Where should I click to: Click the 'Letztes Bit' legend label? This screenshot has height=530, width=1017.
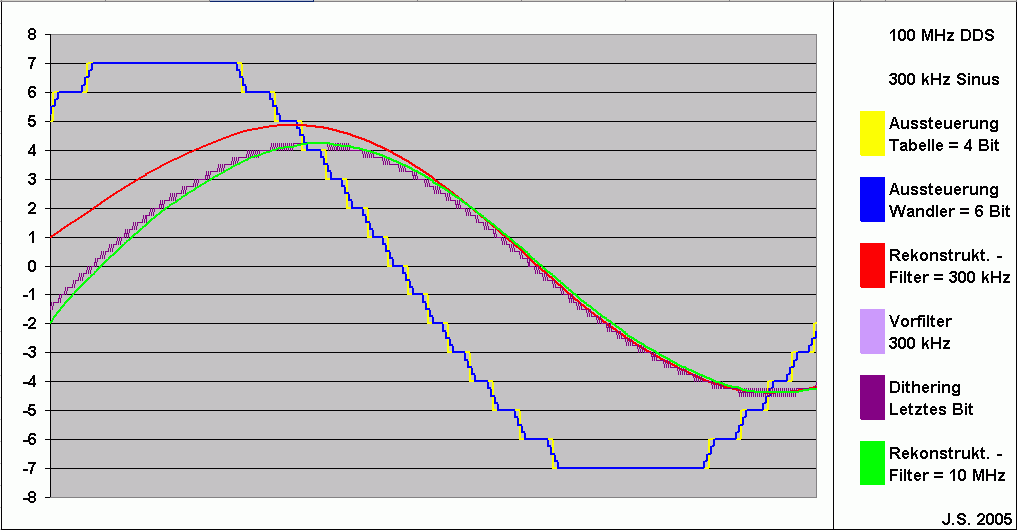click(931, 409)
